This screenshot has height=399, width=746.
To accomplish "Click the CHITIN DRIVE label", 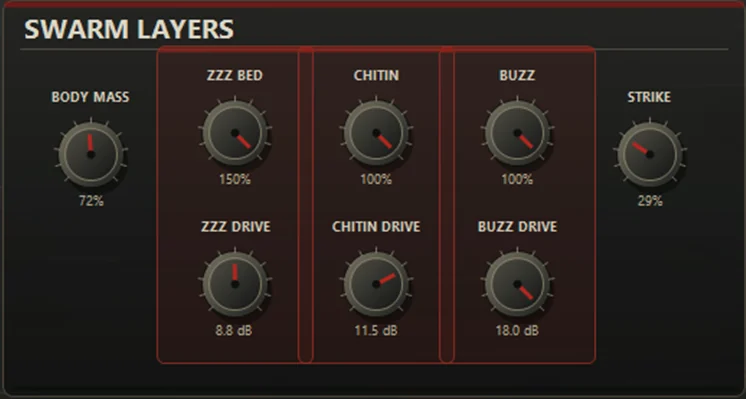I will pyautogui.click(x=376, y=227).
